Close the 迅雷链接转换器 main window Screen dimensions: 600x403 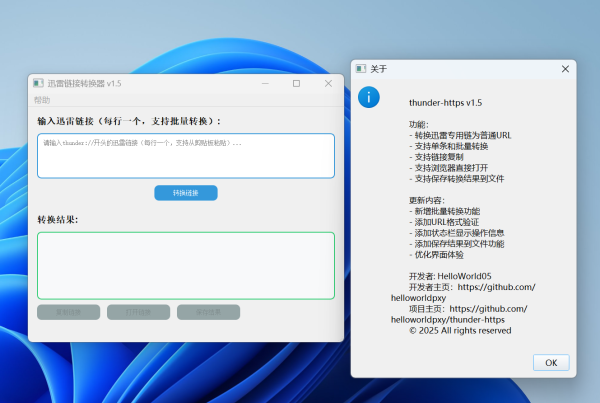point(328,83)
